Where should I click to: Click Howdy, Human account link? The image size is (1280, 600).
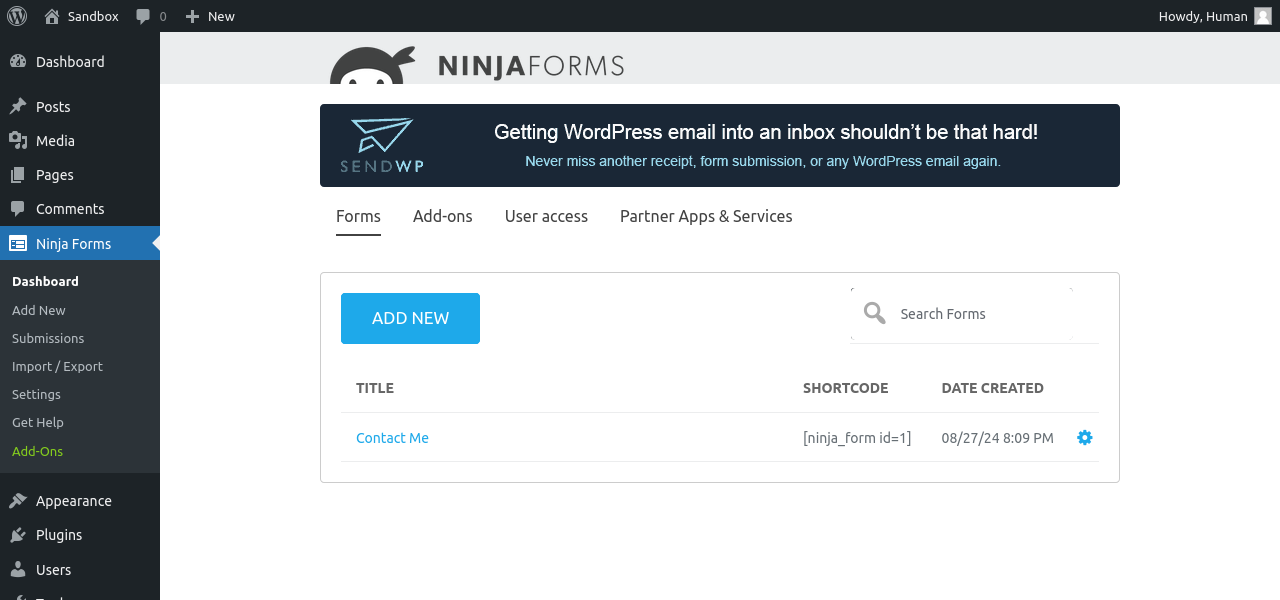[x=1203, y=16]
